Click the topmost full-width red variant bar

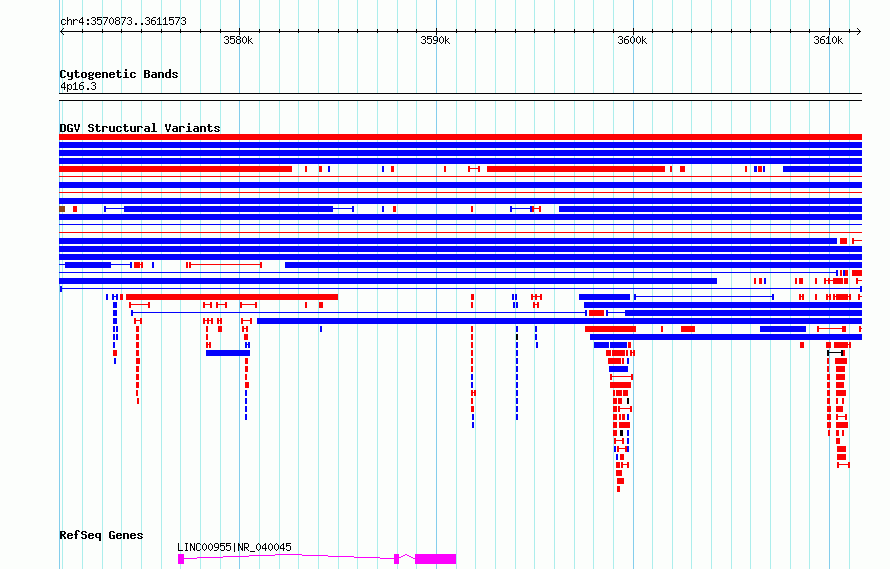click(x=460, y=137)
